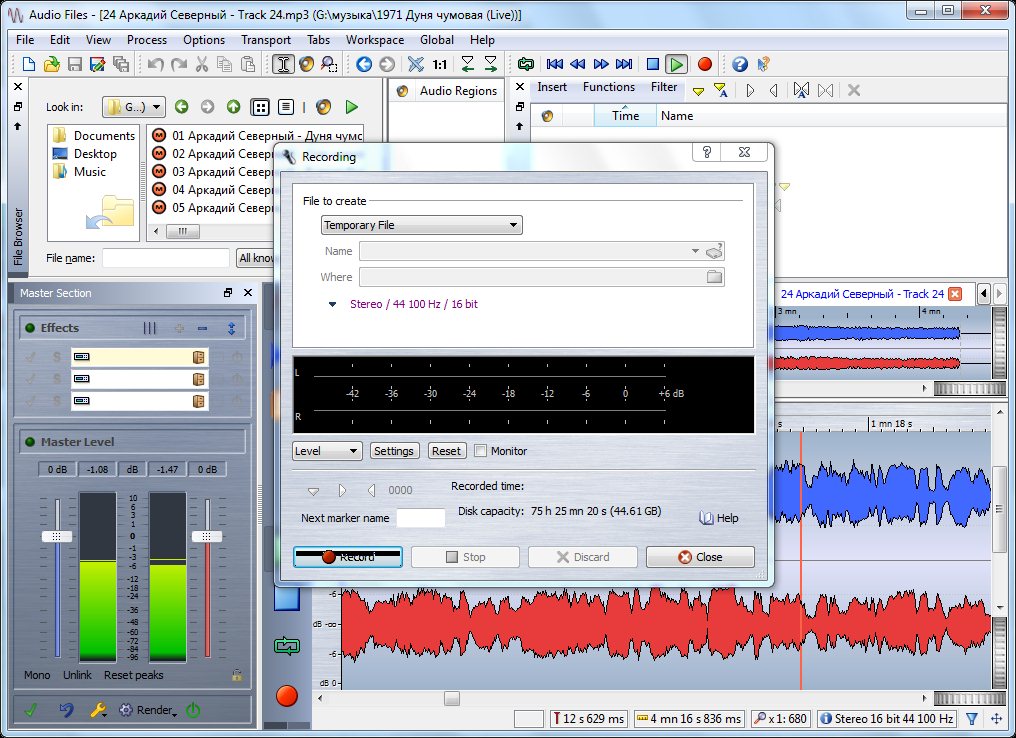This screenshot has height=738, width=1016.
Task: Click the Record button in the dialog
Action: coord(347,557)
